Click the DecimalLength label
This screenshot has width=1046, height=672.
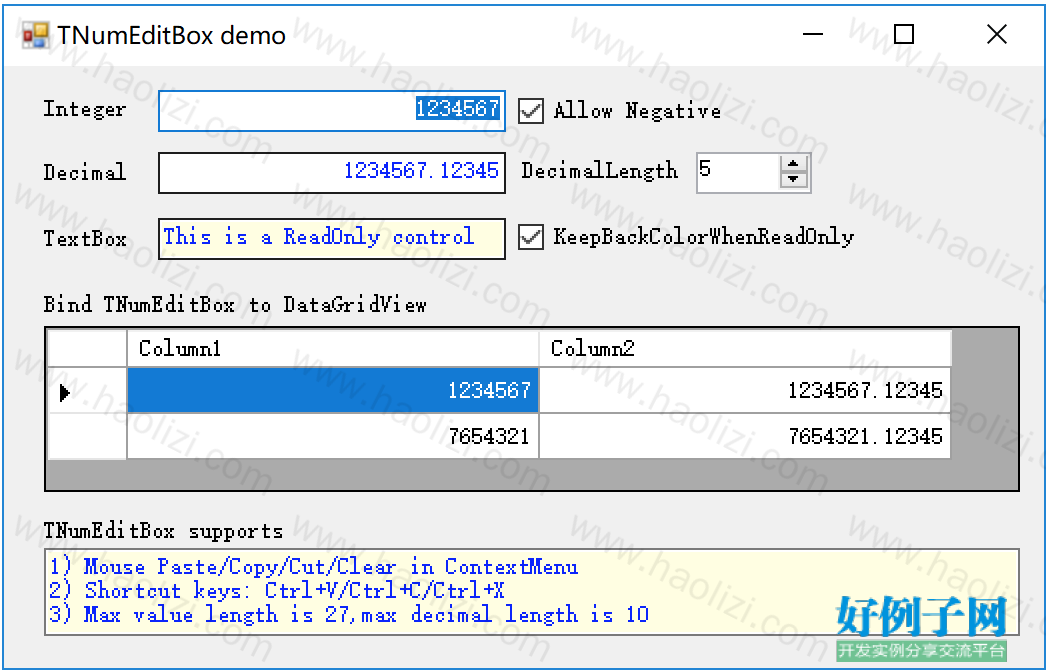tap(599, 171)
